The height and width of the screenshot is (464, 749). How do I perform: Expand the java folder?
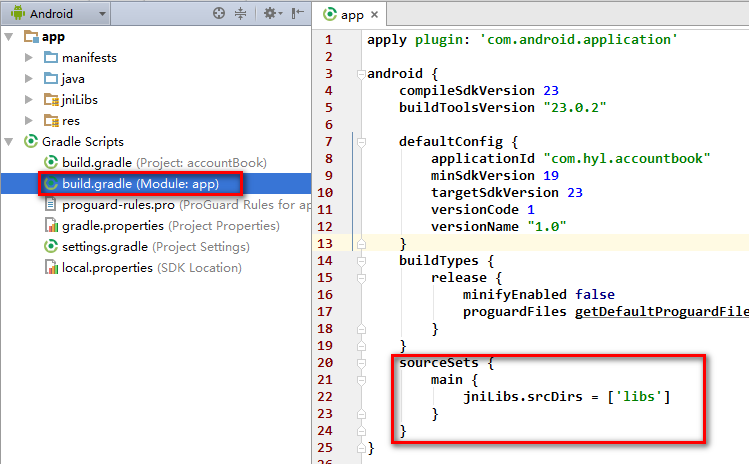29,79
